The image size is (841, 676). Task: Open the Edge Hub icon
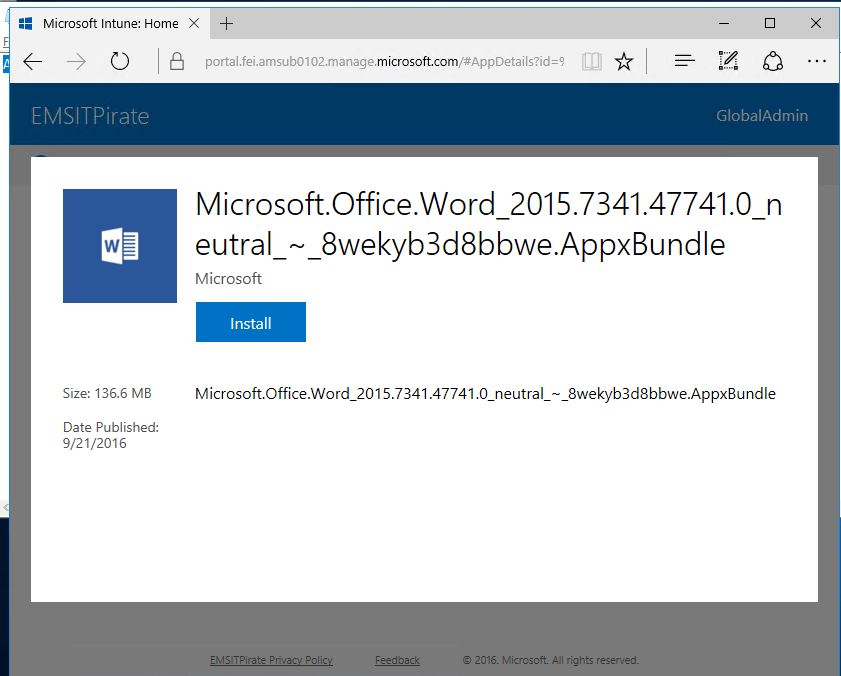684,61
